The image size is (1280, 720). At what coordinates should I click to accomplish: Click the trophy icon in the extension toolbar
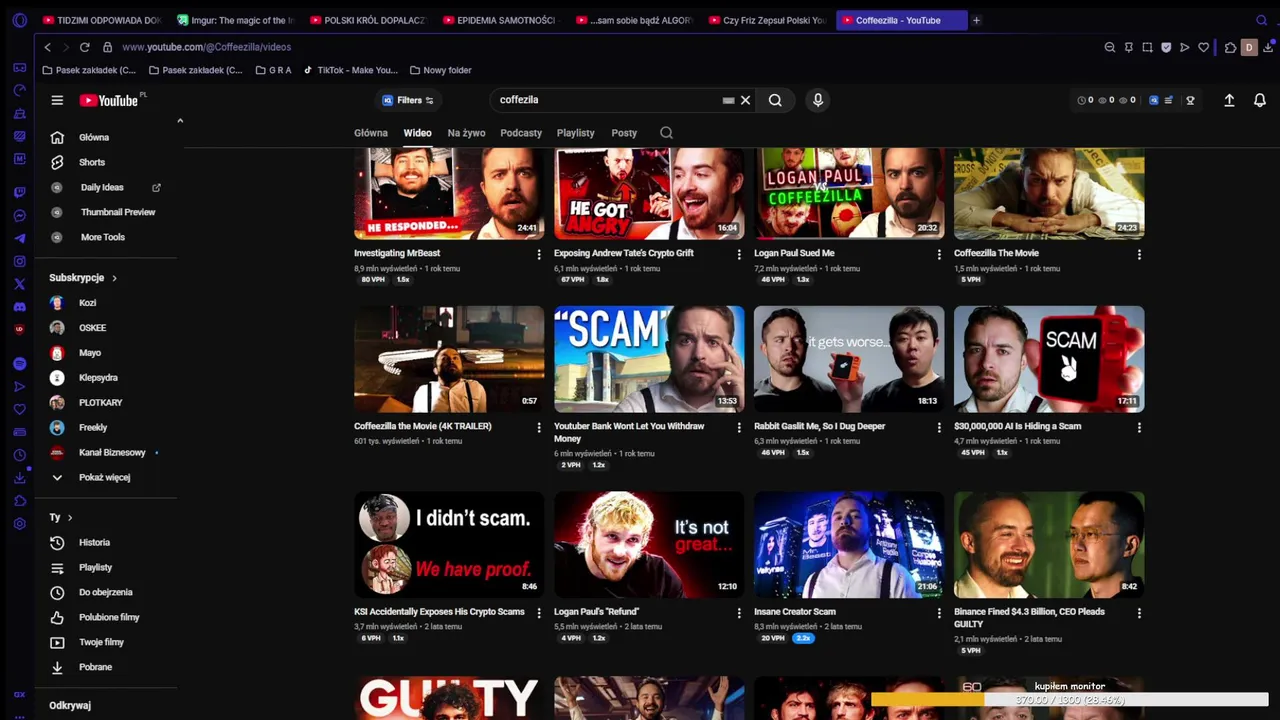tap(1190, 100)
